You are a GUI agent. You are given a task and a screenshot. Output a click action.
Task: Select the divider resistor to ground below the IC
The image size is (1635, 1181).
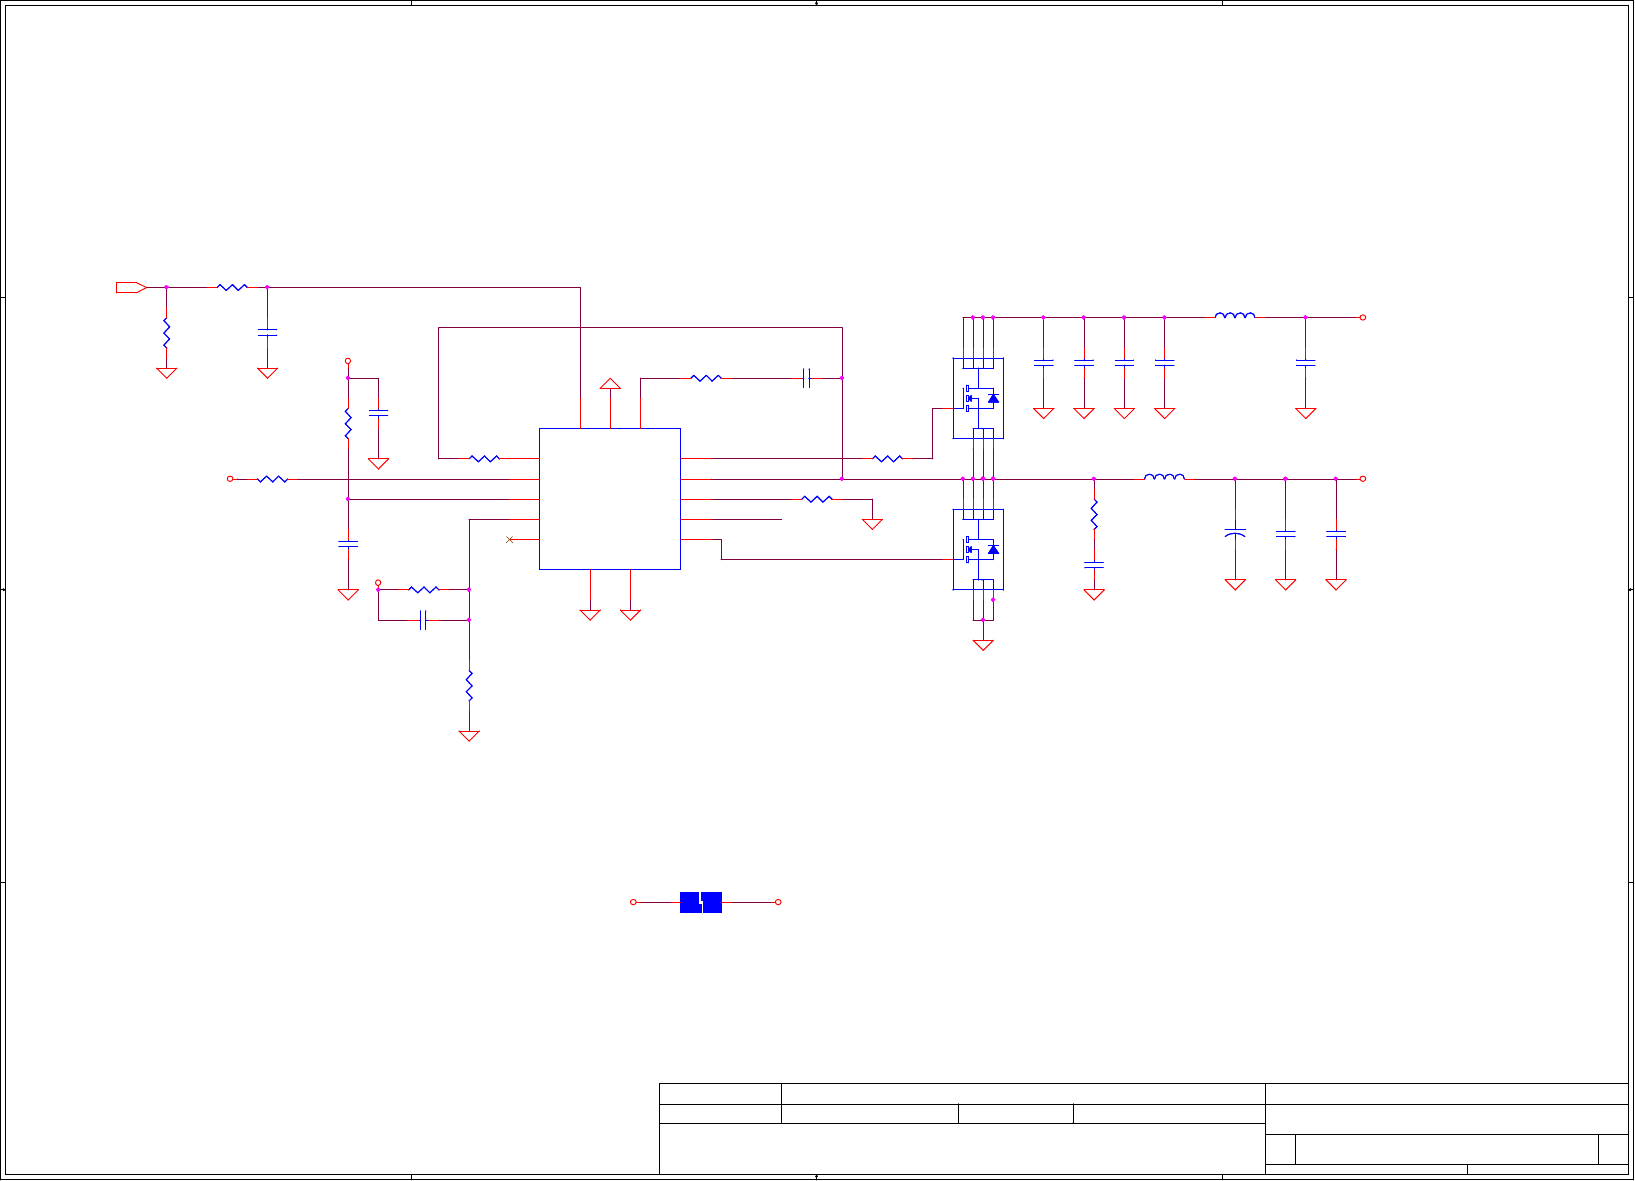[x=469, y=686]
